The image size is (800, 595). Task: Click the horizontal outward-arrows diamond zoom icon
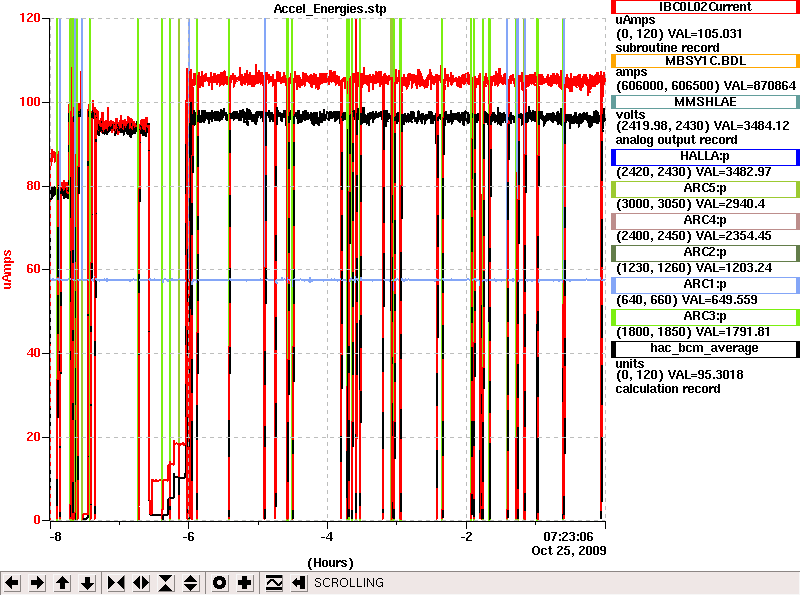pyautogui.click(x=141, y=583)
